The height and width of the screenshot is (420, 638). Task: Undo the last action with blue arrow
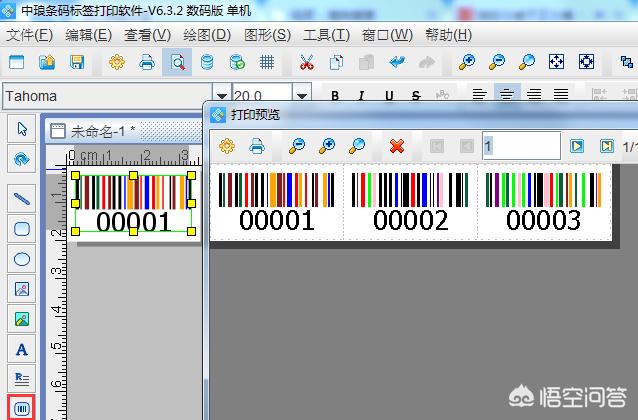click(397, 62)
